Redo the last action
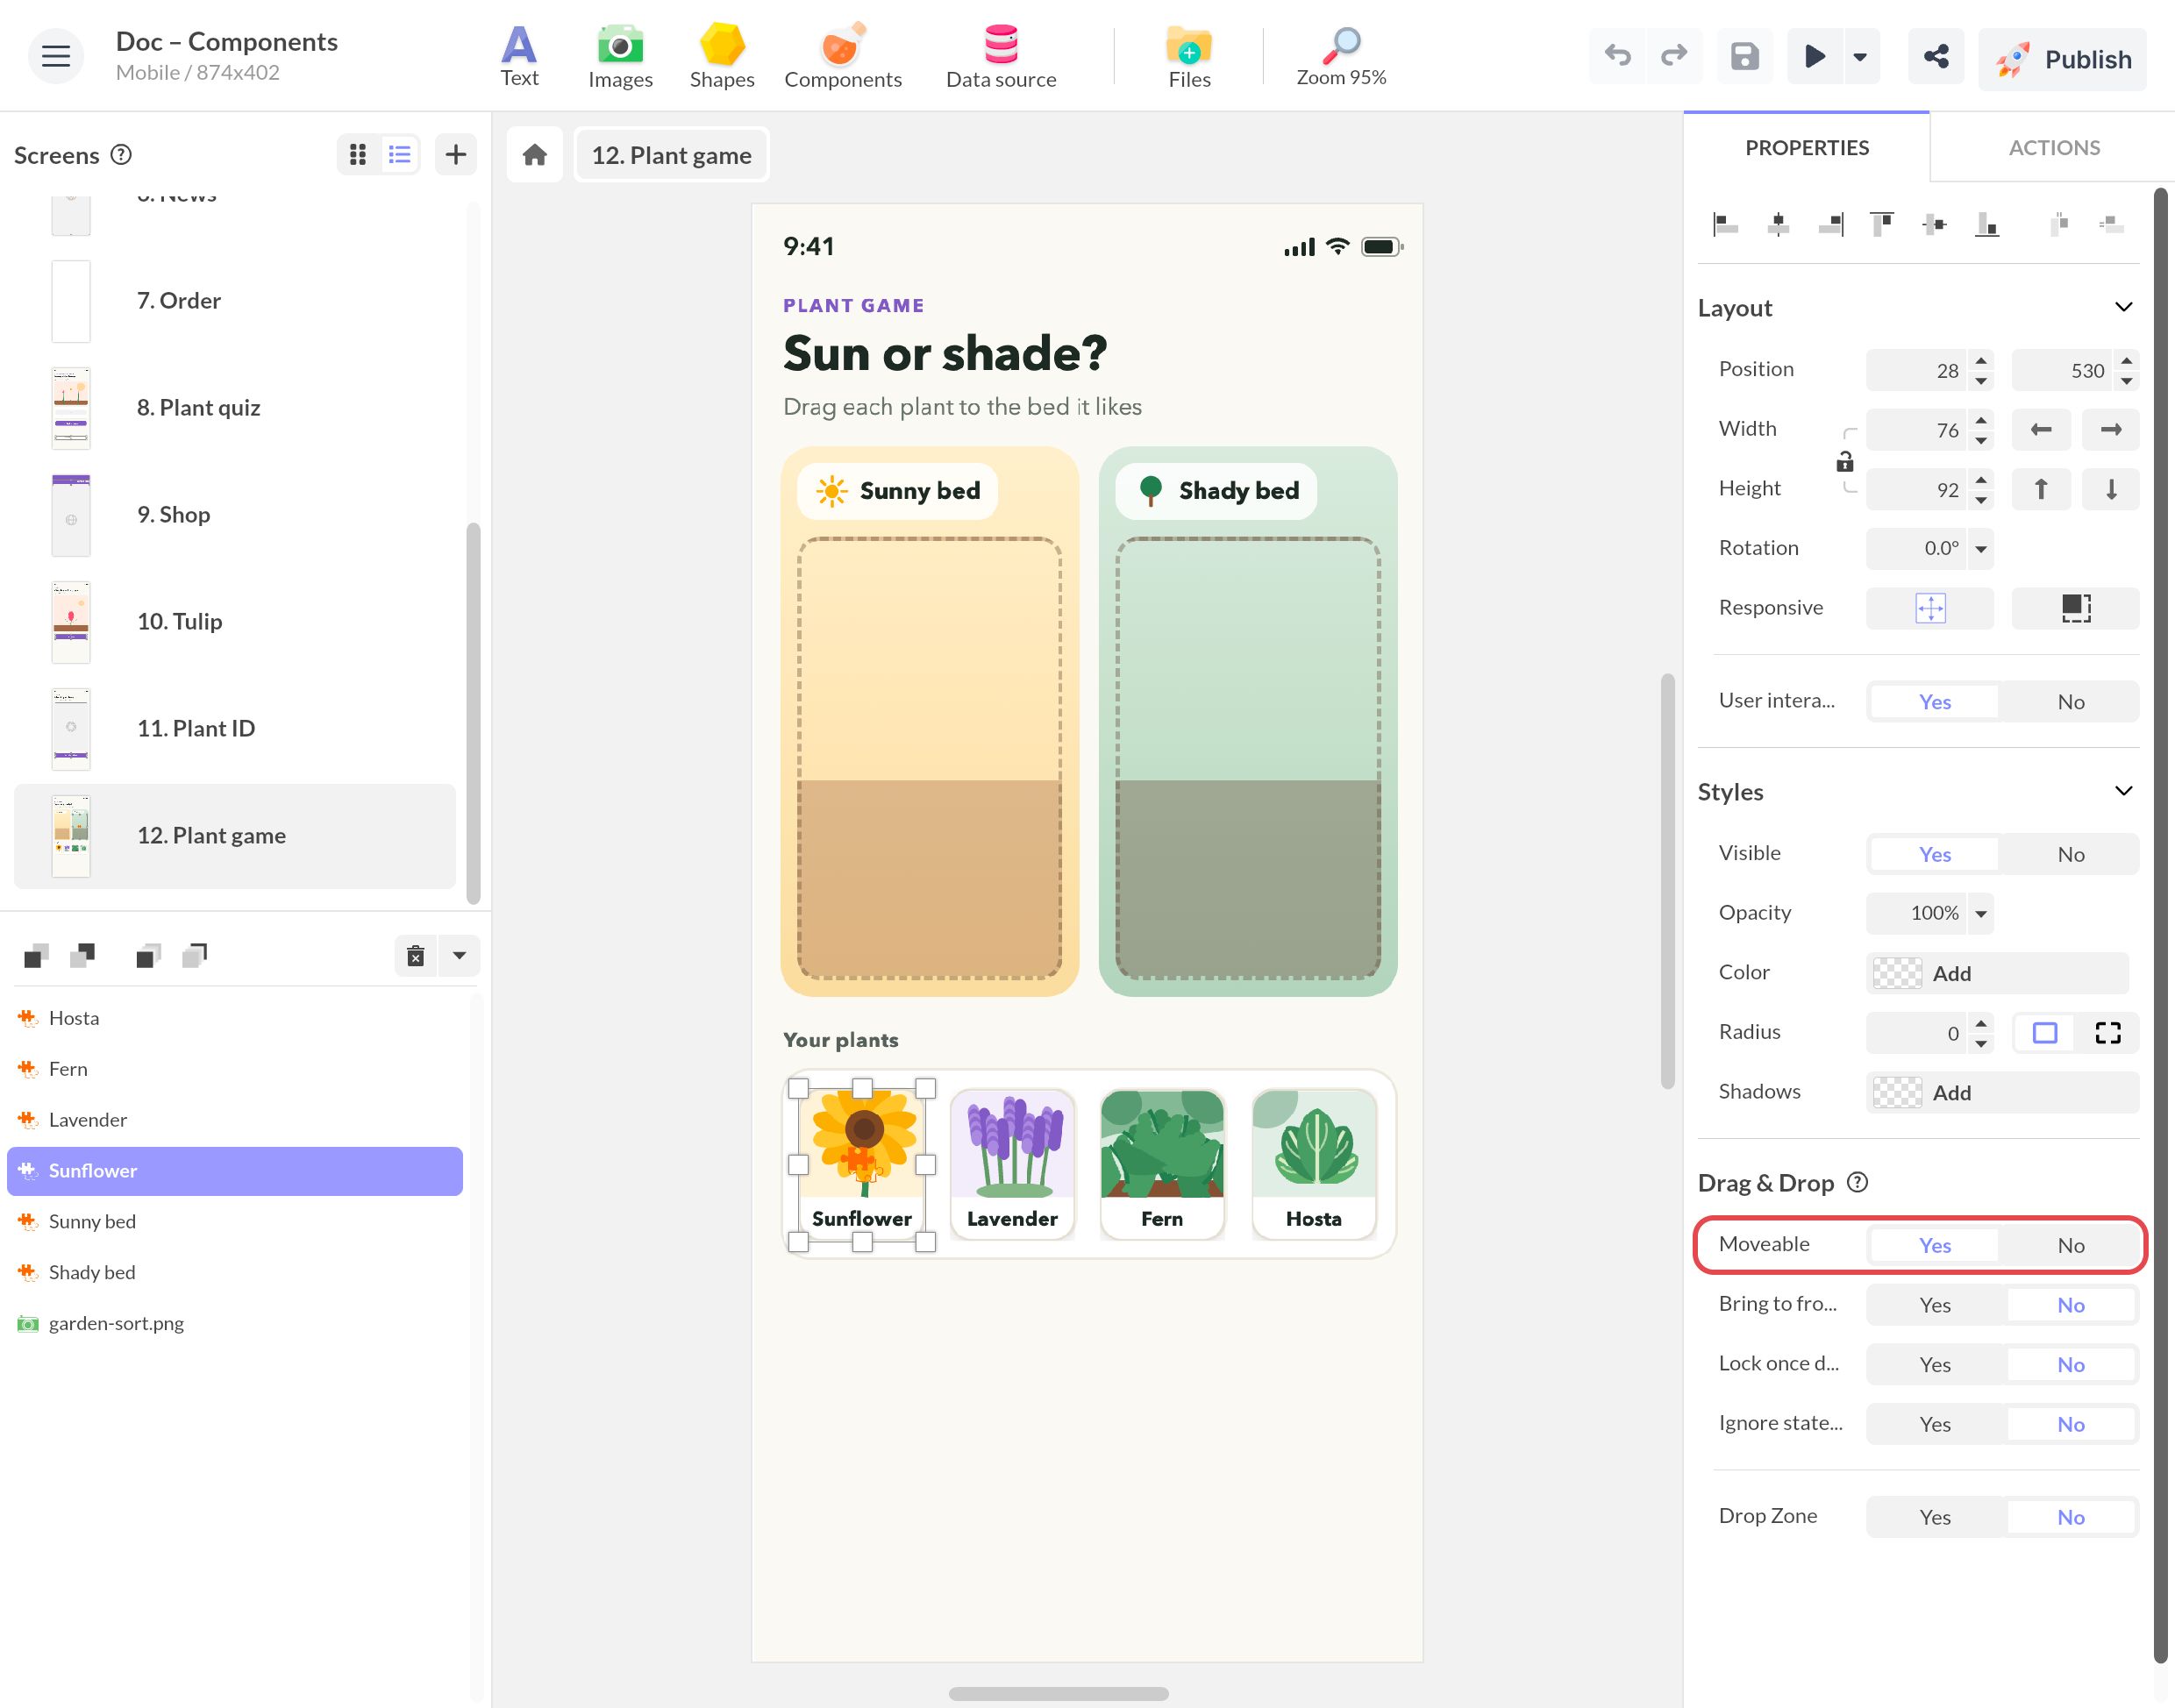This screenshot has height=1708, width=2175. (x=1674, y=56)
